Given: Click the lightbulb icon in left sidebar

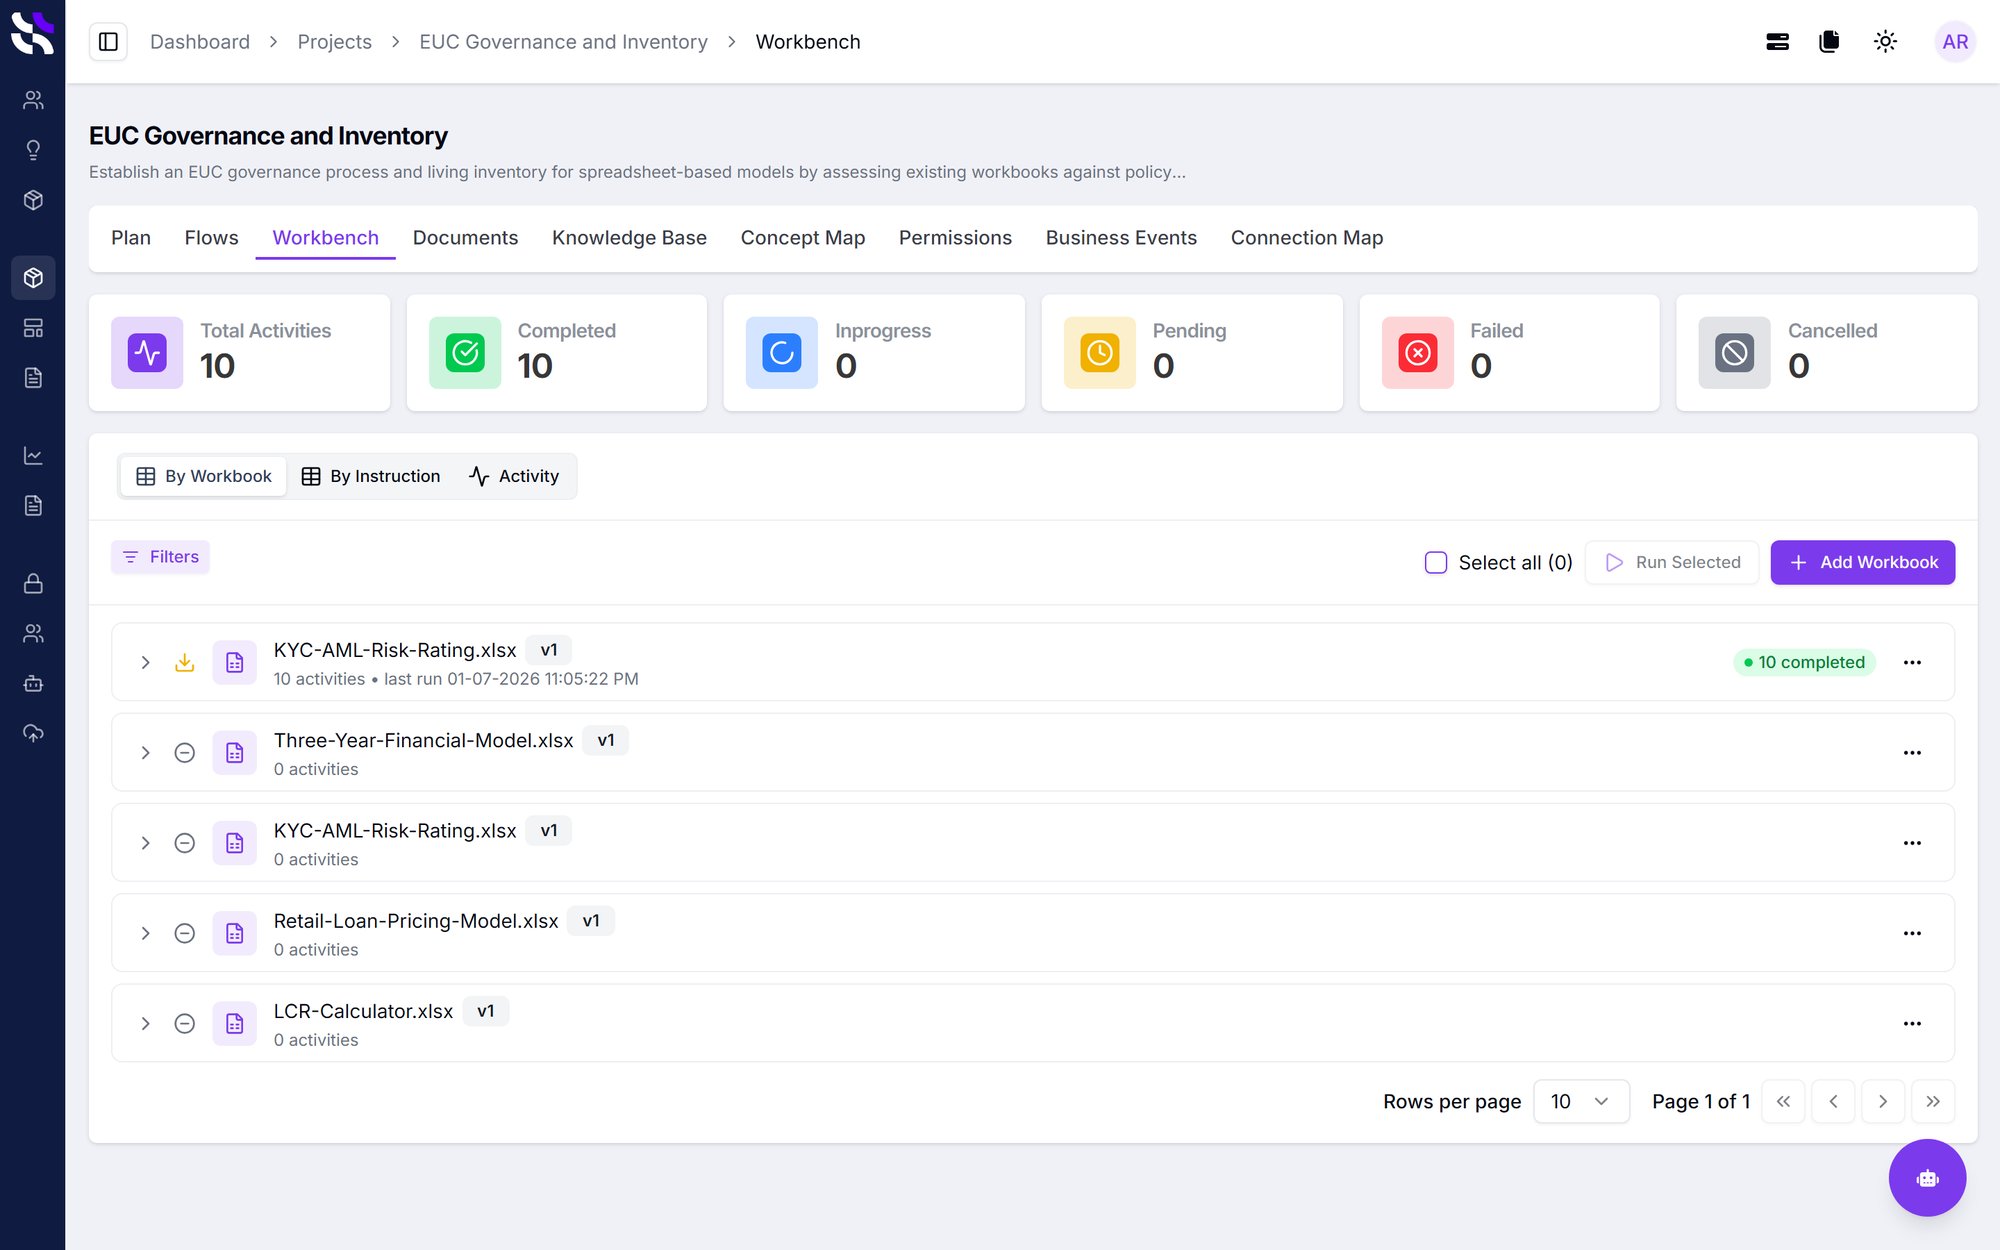Looking at the screenshot, I should (33, 150).
